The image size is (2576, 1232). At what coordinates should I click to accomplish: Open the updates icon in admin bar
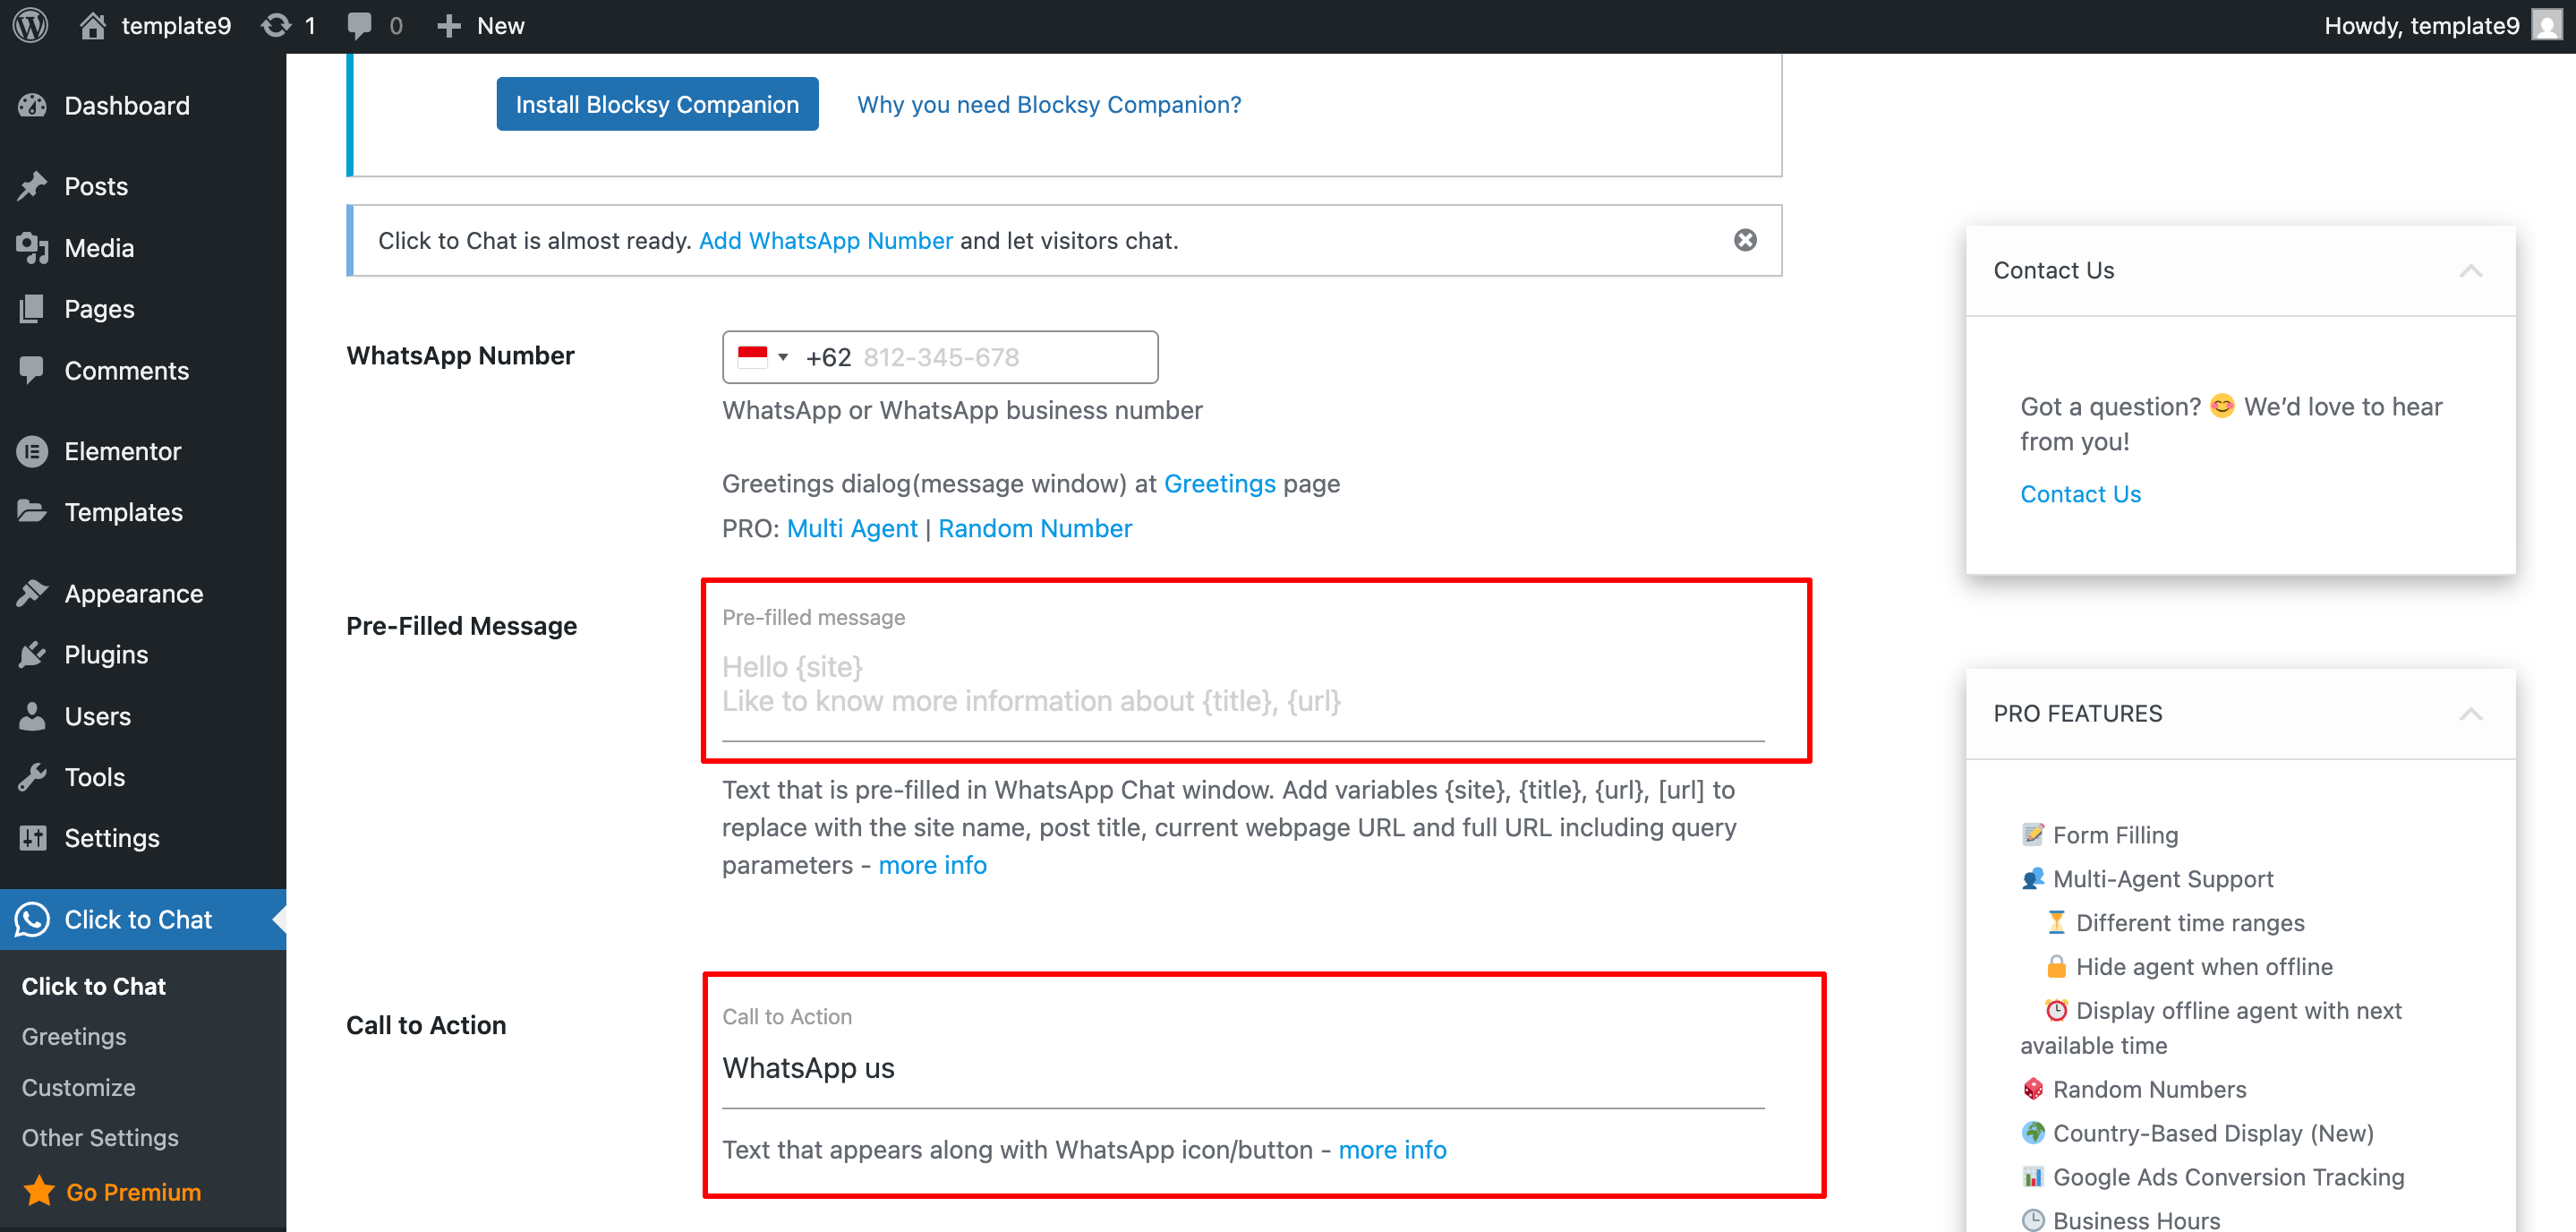pos(276,26)
